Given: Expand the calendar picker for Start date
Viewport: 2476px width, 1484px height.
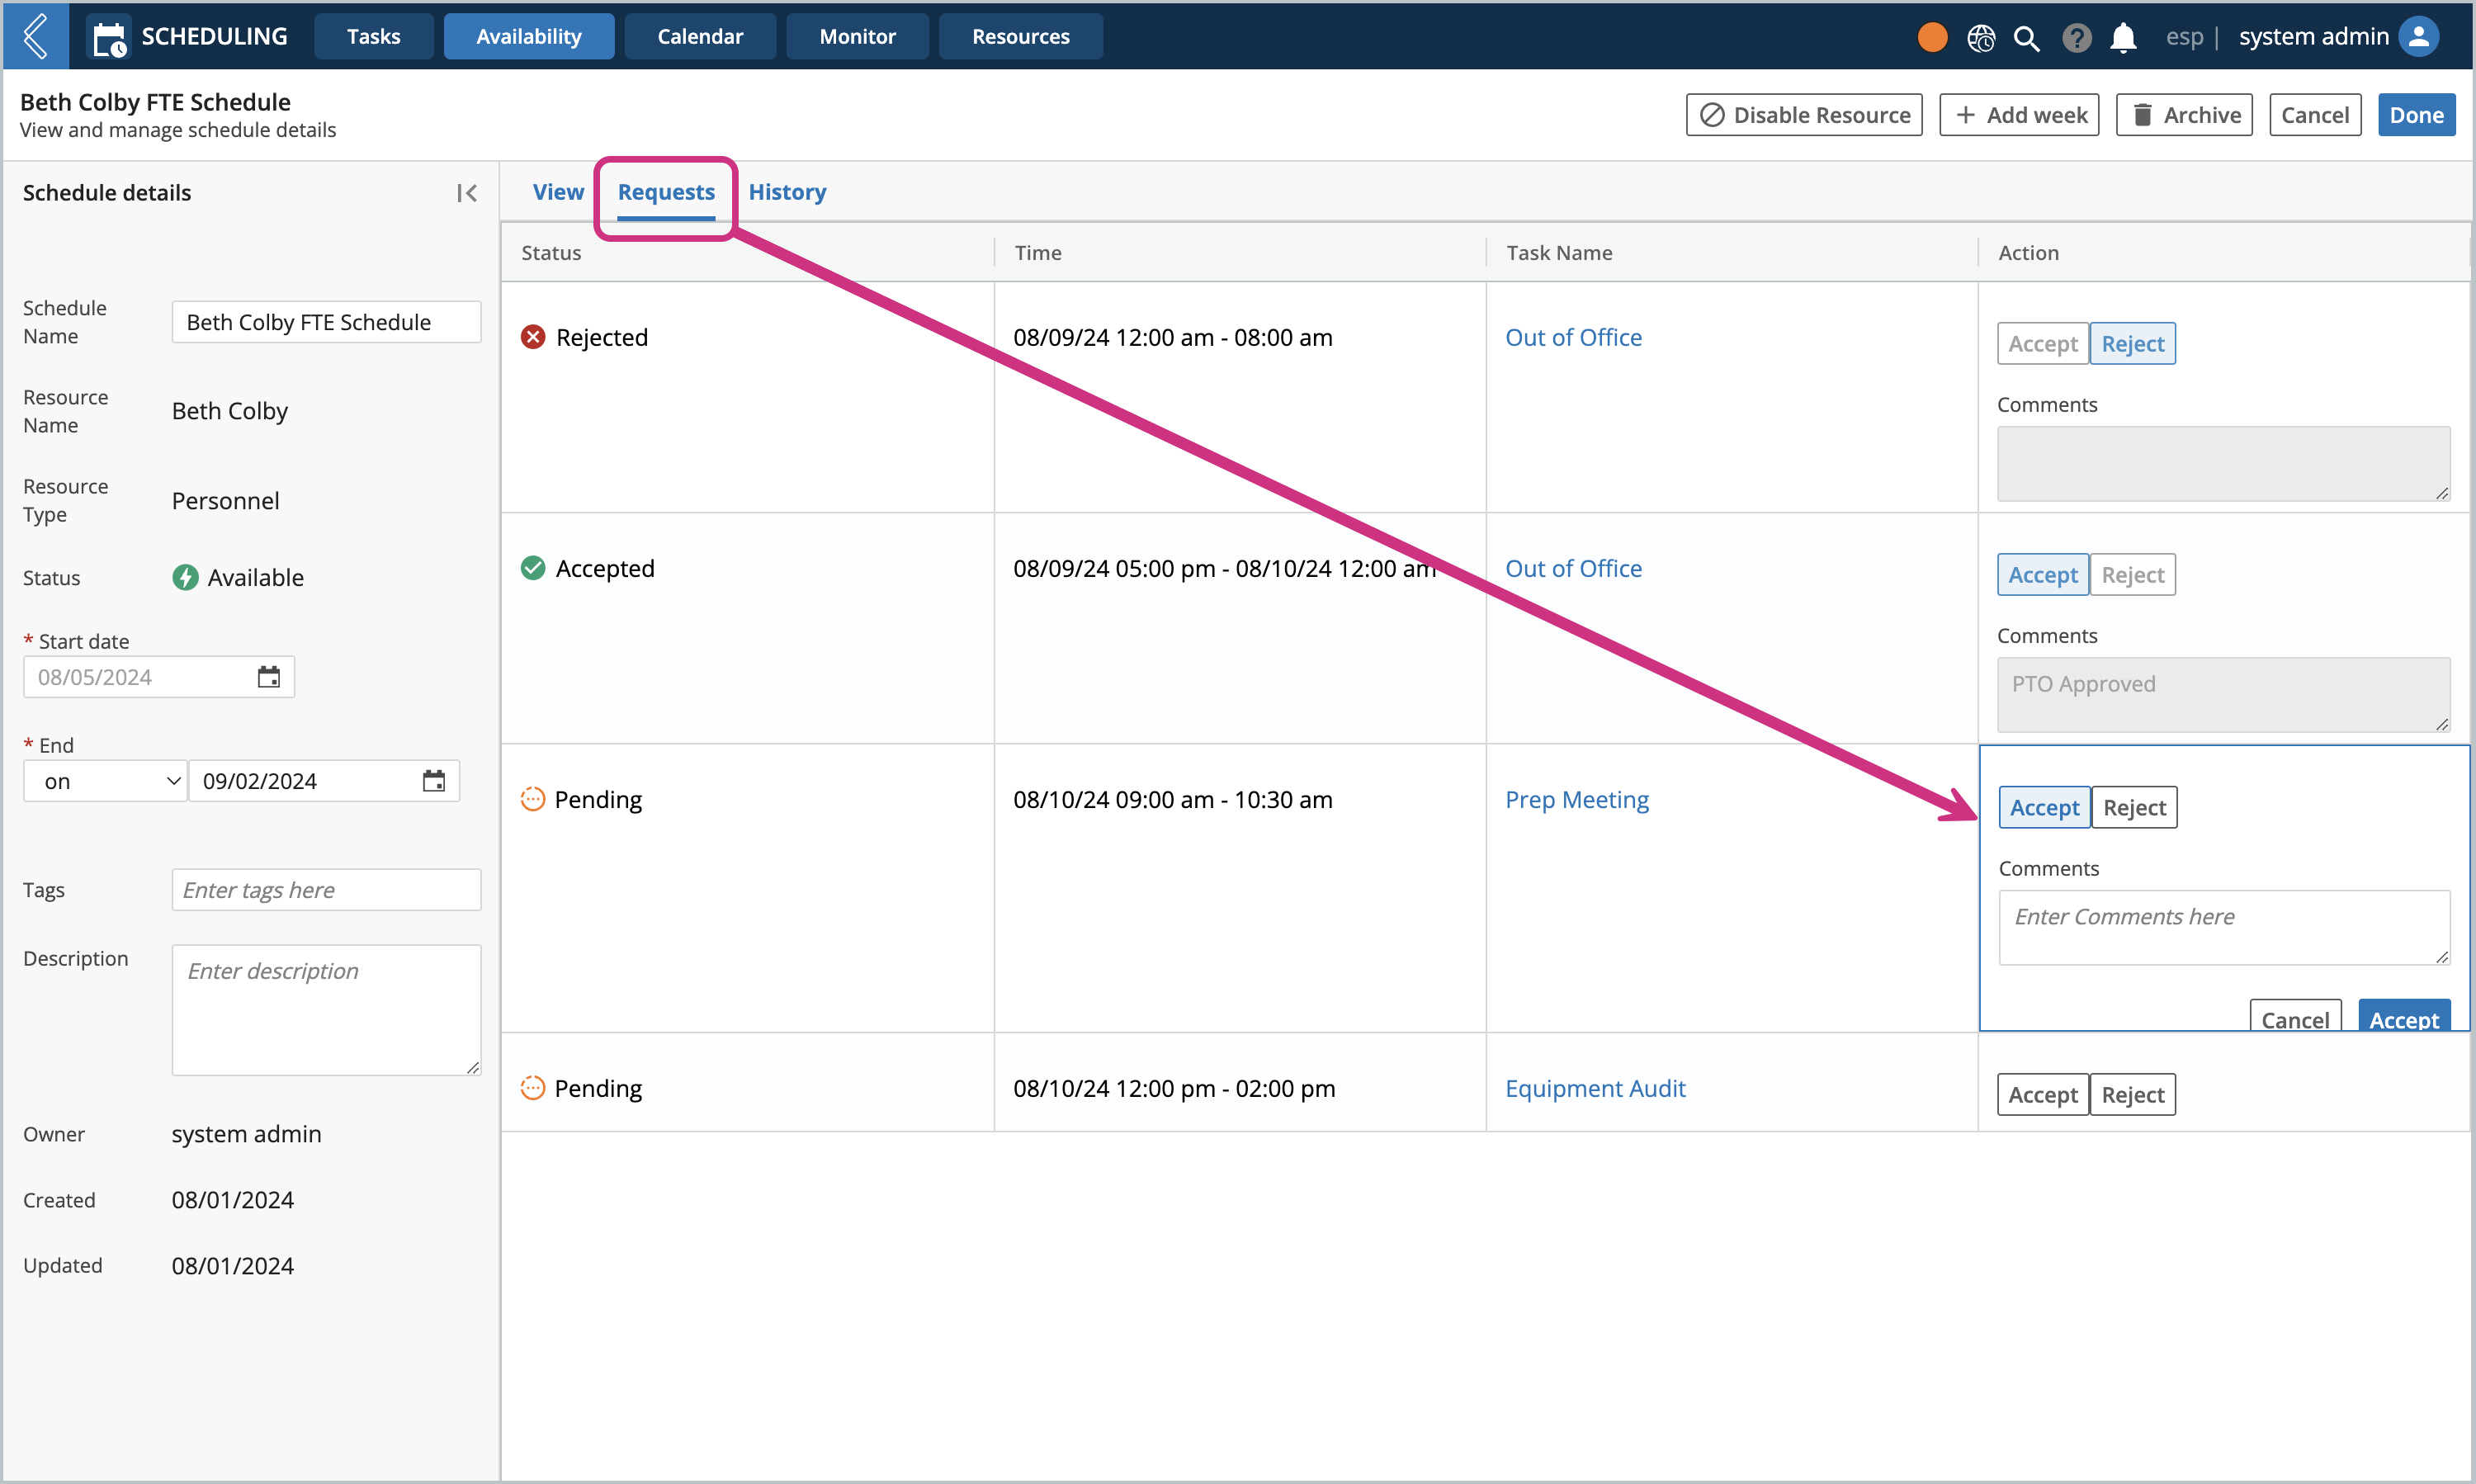Looking at the screenshot, I should pyautogui.click(x=268, y=678).
